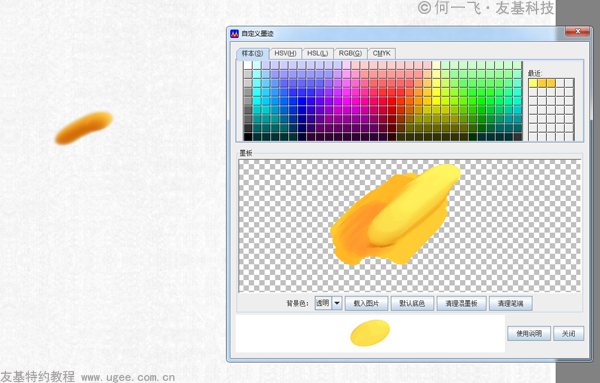Click the 透明 background color field
600x383 pixels.
point(323,303)
